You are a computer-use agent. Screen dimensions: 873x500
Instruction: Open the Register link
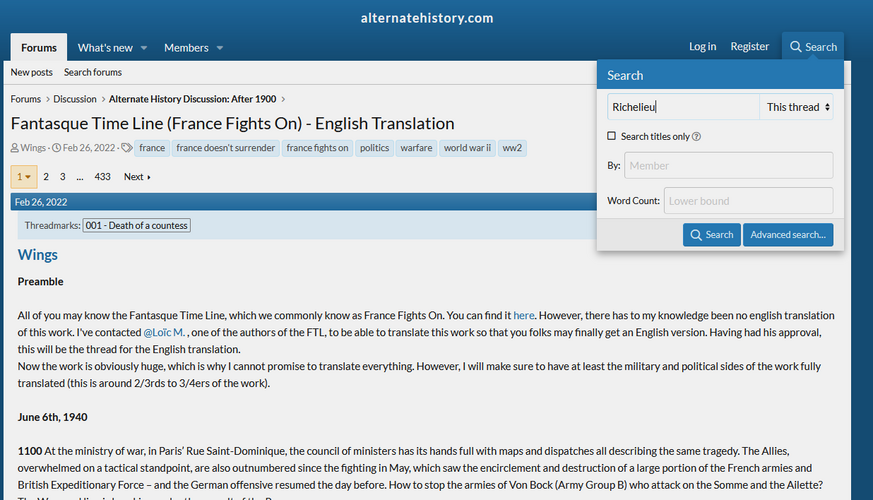[749, 46]
